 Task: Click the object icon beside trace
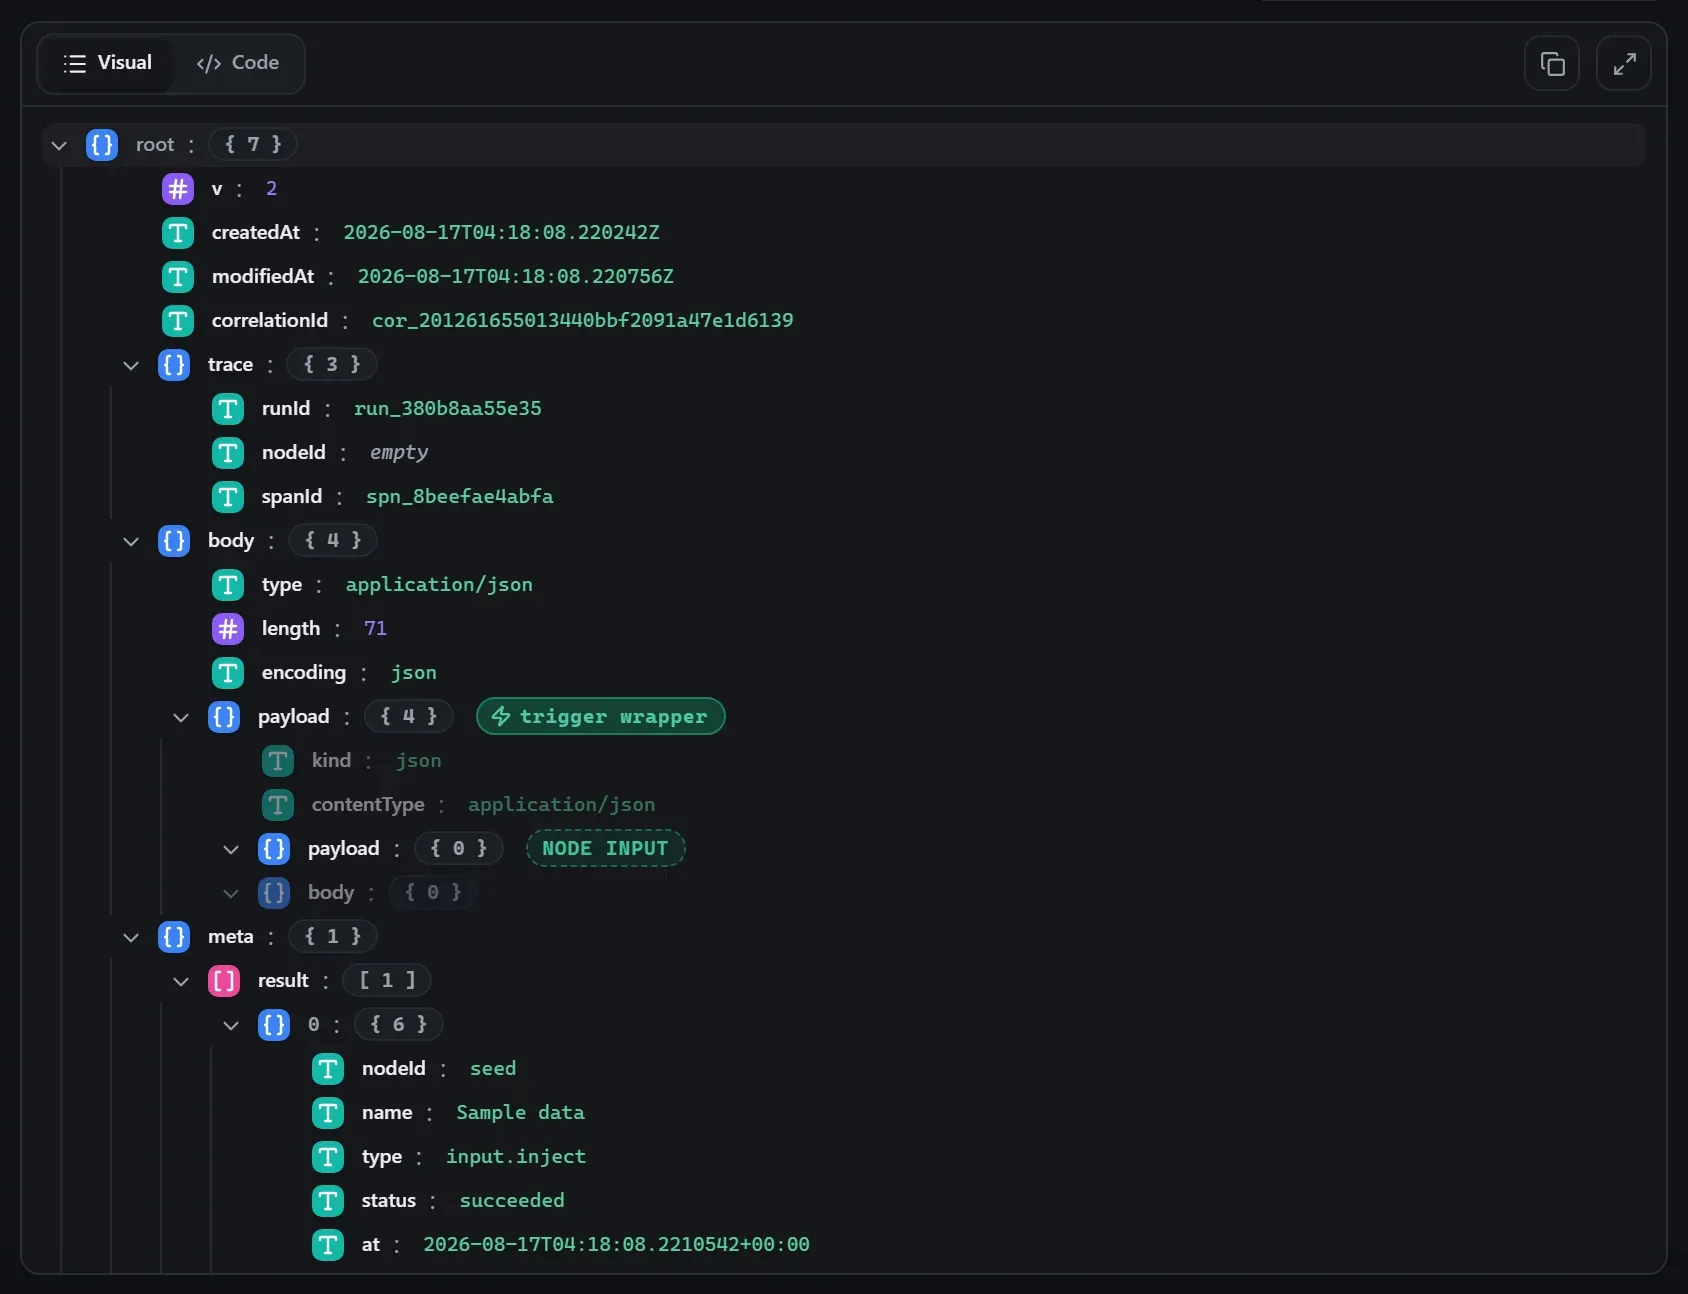point(174,365)
